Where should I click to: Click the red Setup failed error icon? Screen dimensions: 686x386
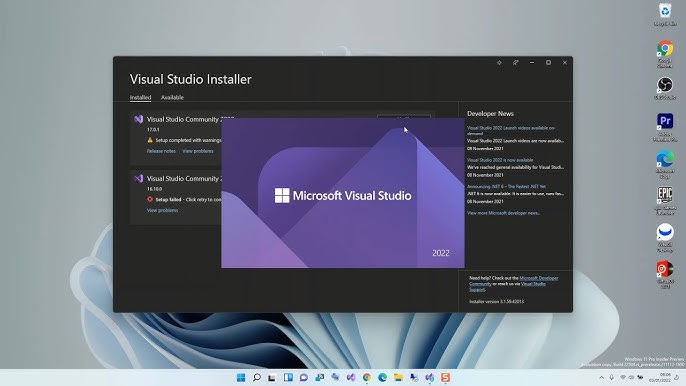point(150,199)
